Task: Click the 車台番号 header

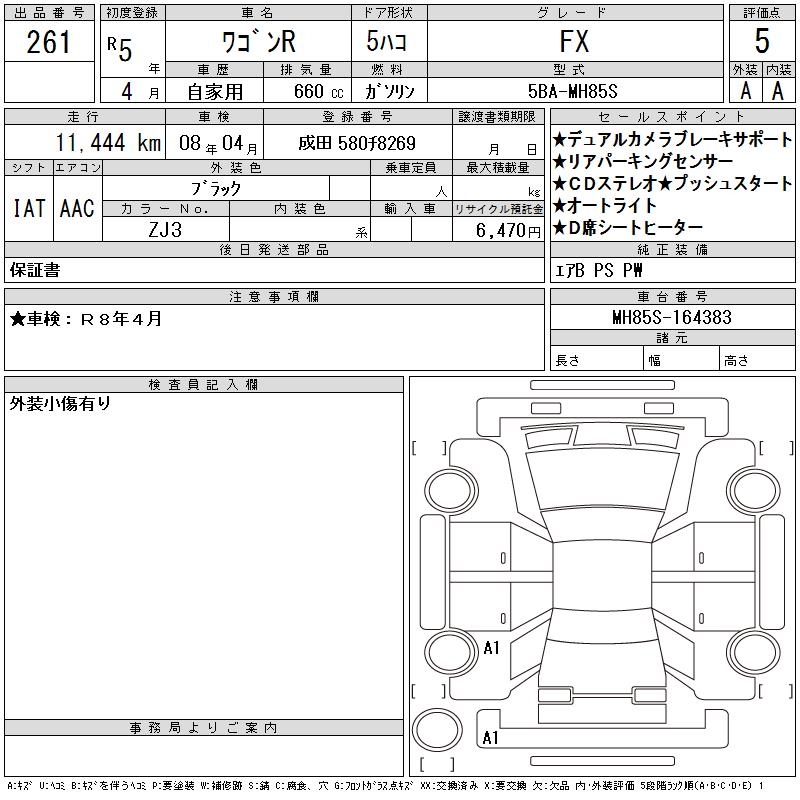Action: click(x=672, y=296)
